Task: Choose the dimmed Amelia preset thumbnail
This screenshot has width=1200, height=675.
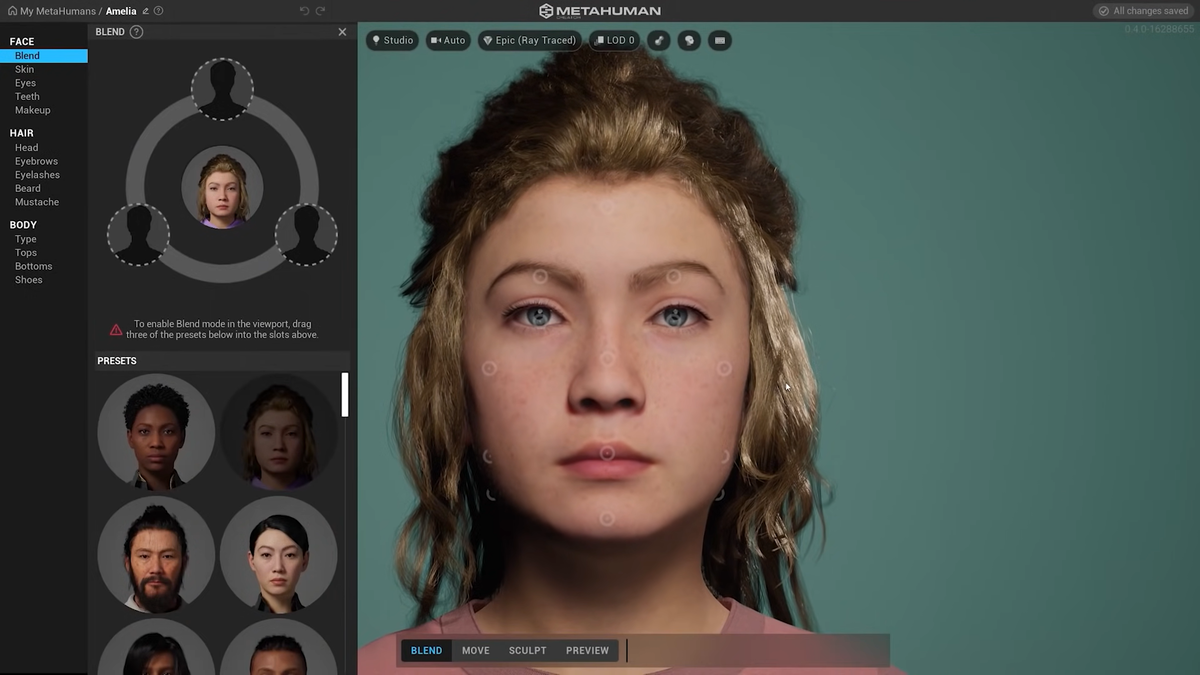Action: click(278, 432)
